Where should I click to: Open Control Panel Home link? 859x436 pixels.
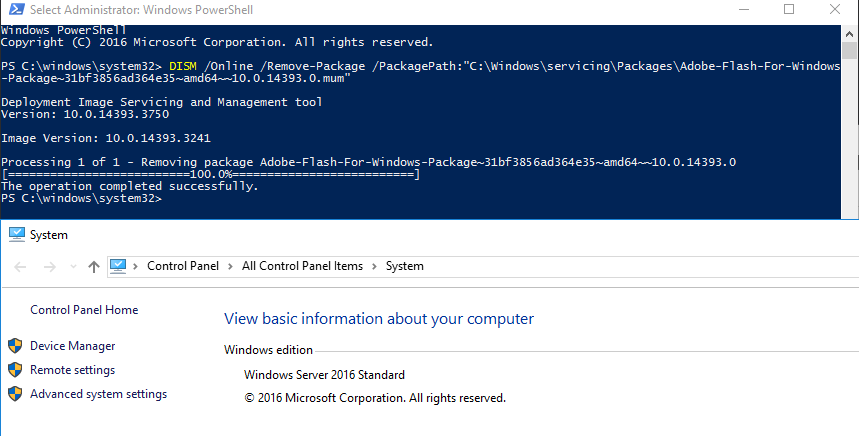click(84, 310)
